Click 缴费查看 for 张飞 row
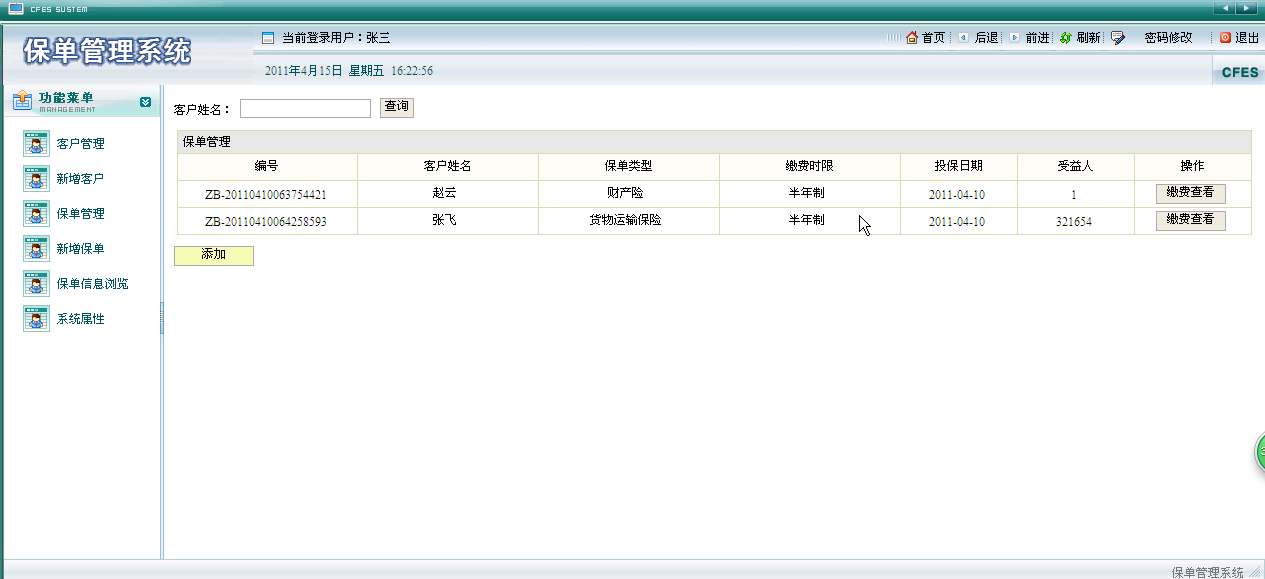This screenshot has height=579, width=1265. tap(1191, 220)
